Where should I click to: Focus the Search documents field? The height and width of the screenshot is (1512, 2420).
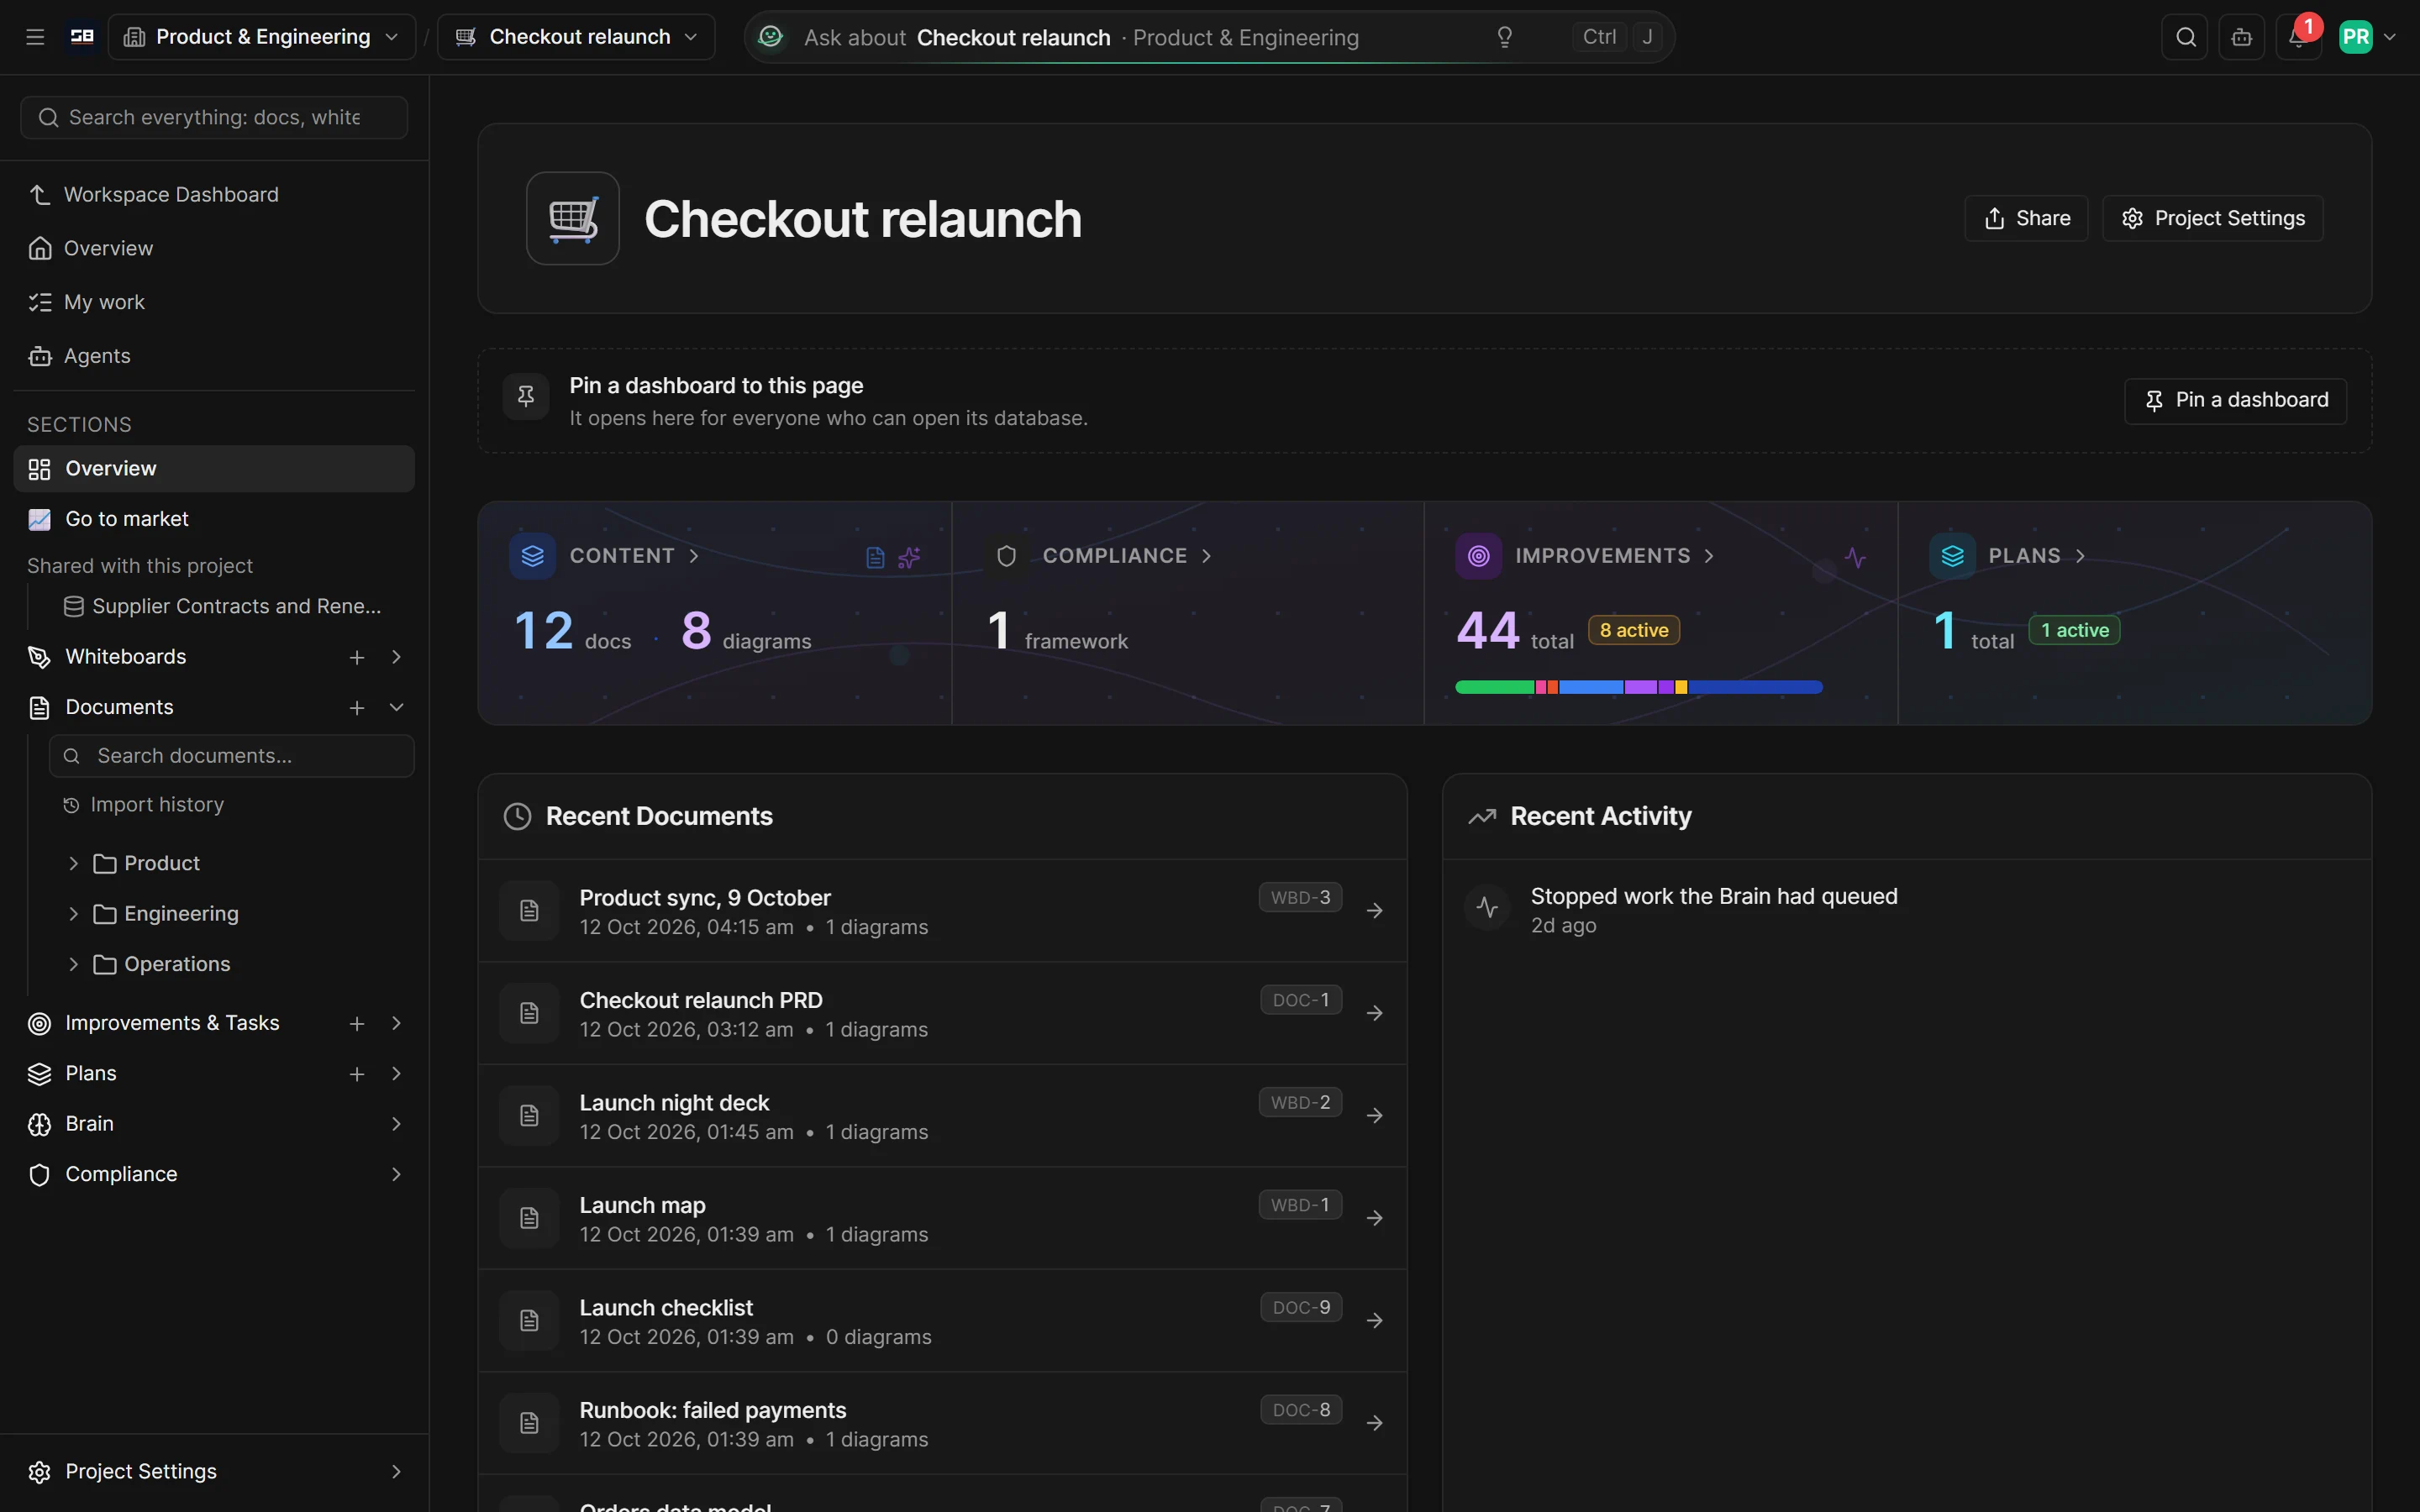(232, 756)
